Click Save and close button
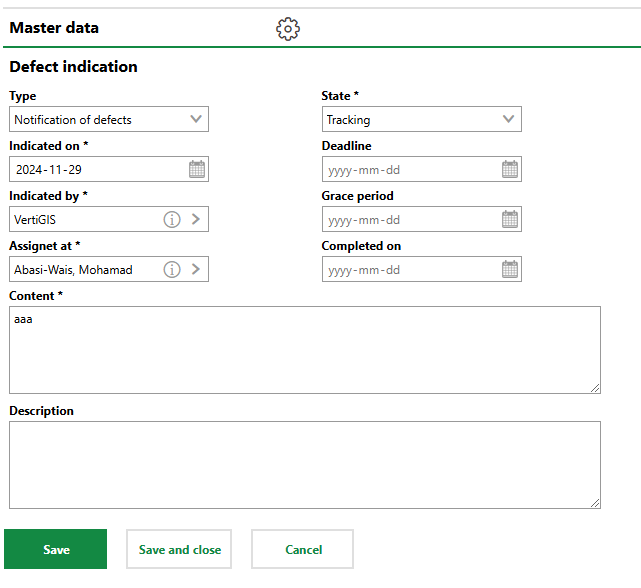 (x=179, y=549)
